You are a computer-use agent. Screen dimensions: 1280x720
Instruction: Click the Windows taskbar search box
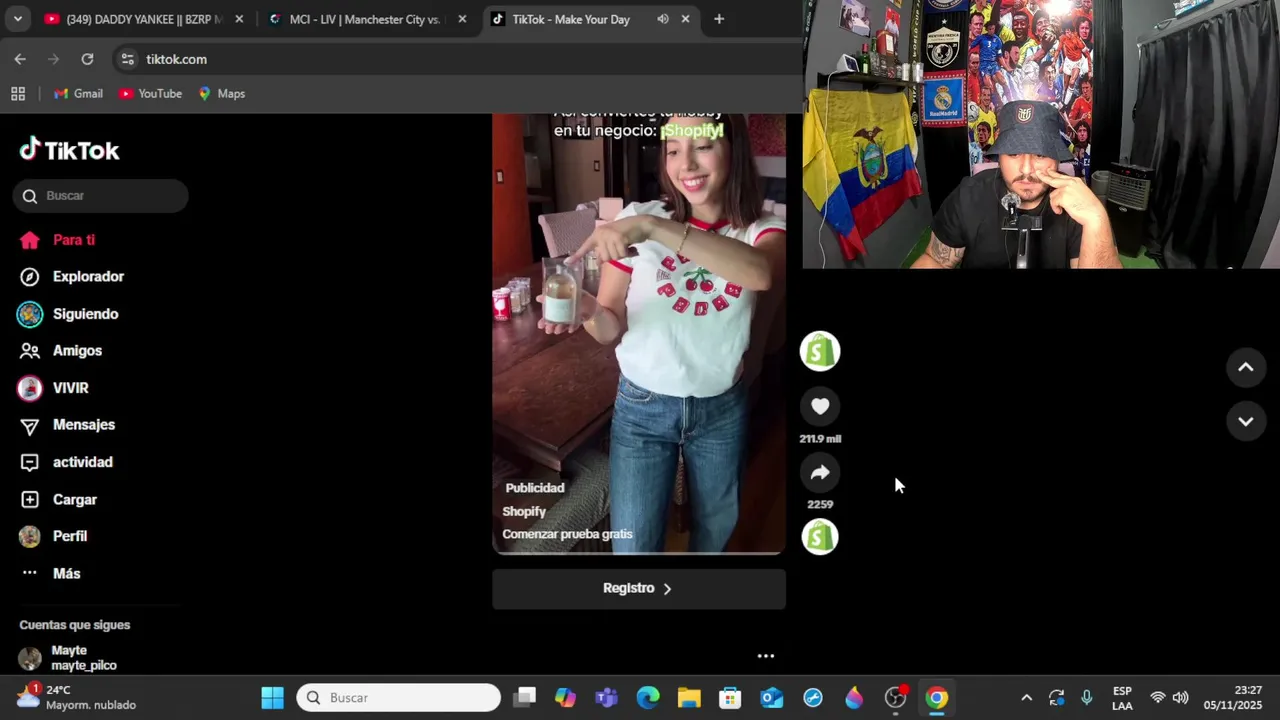point(398,697)
